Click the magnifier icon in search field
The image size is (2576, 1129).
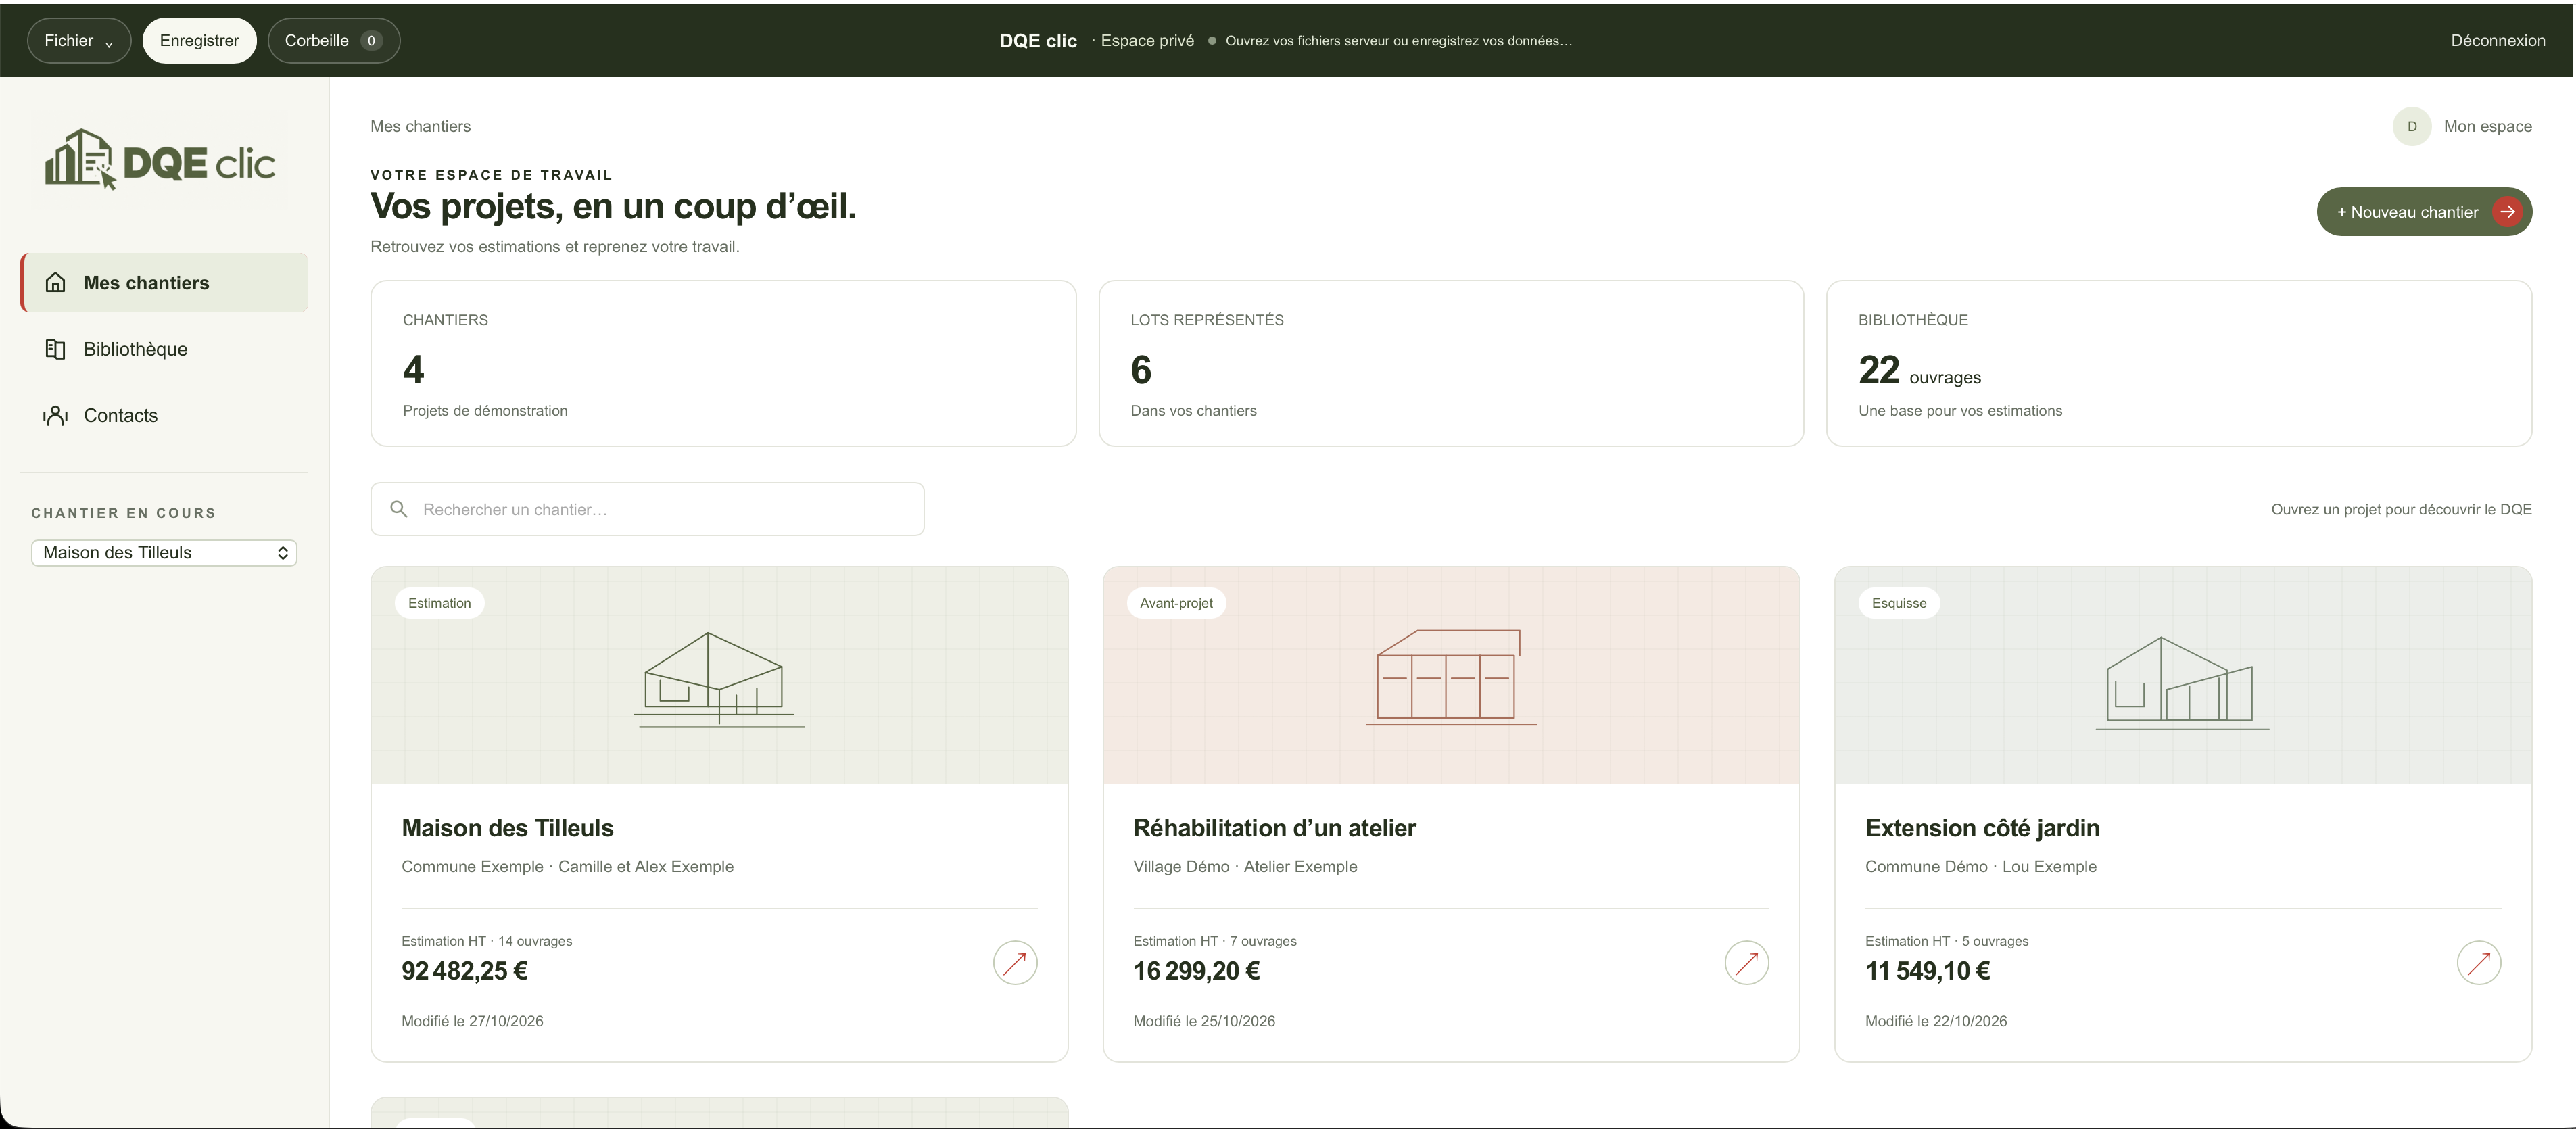point(399,509)
